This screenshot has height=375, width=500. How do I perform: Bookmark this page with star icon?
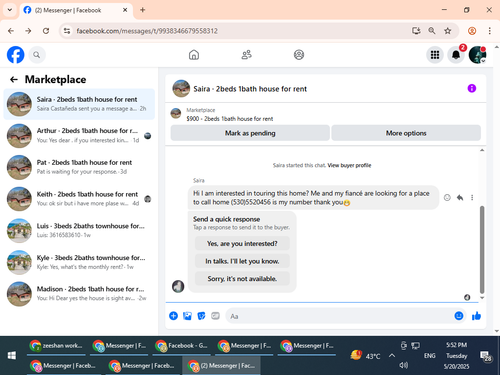coord(447,31)
